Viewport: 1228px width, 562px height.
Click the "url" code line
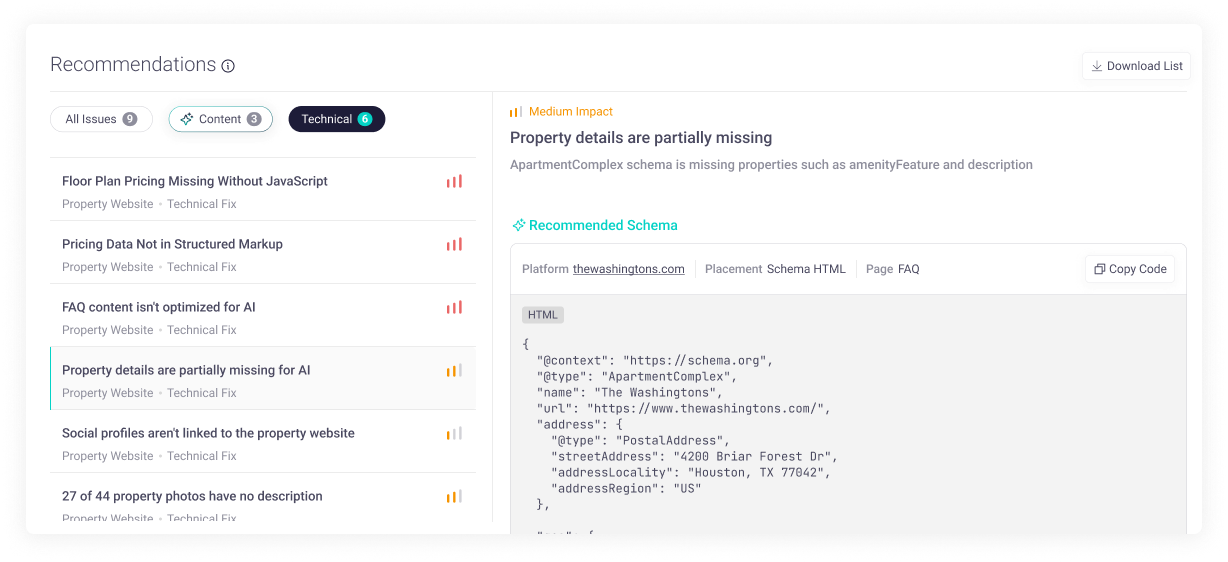(x=684, y=409)
